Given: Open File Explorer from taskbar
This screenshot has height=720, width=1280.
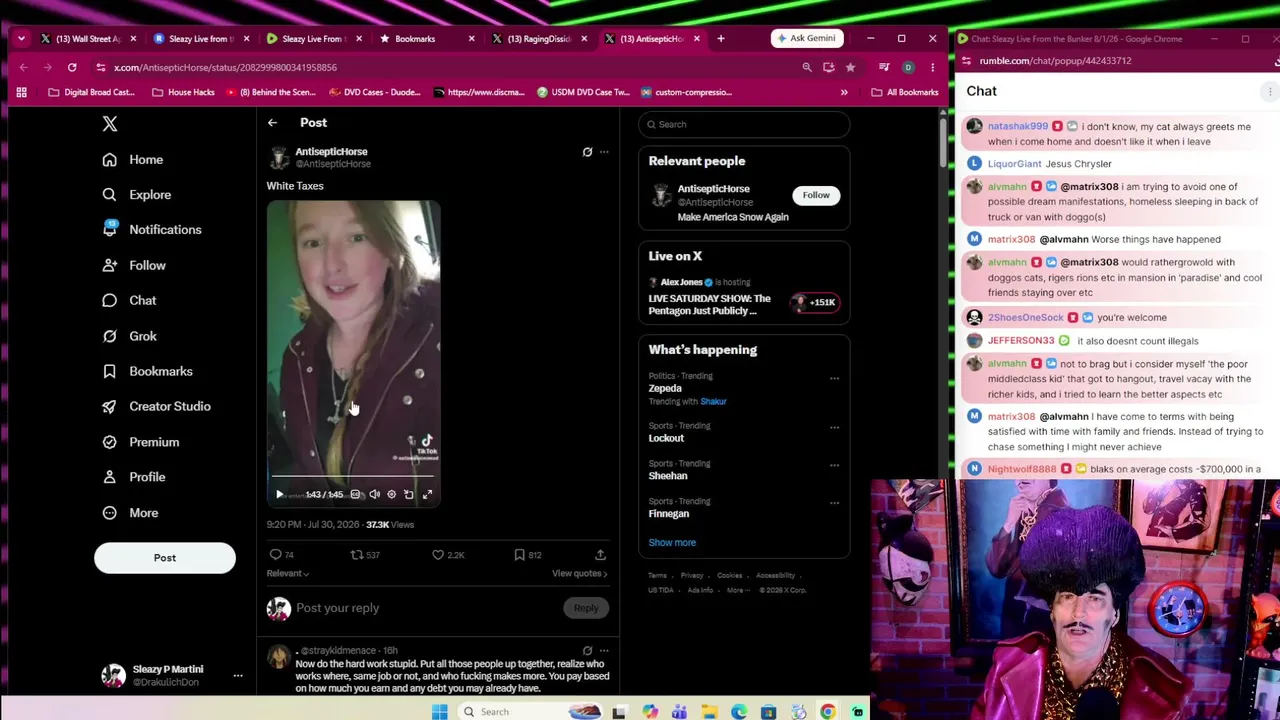Looking at the screenshot, I should point(709,712).
